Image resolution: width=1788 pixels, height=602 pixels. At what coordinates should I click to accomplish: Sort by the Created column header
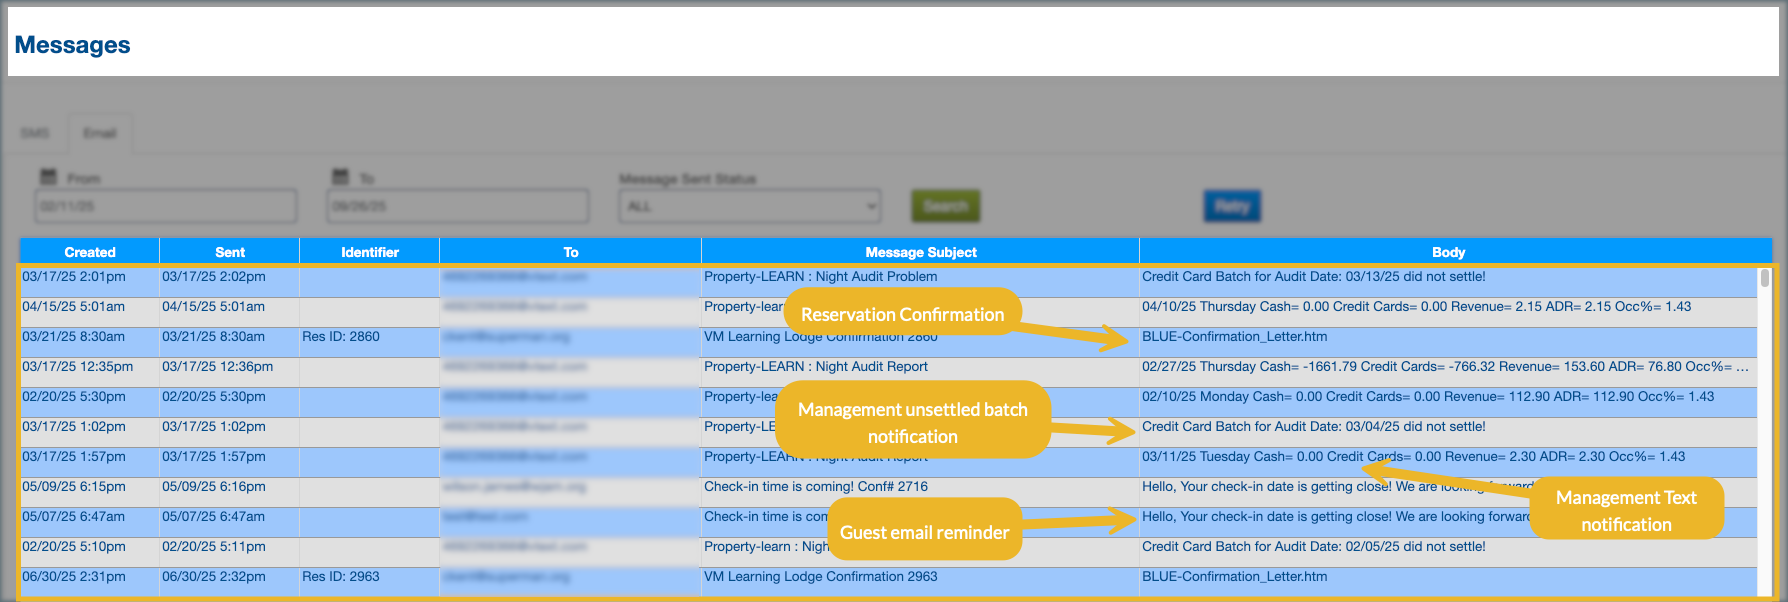point(90,252)
